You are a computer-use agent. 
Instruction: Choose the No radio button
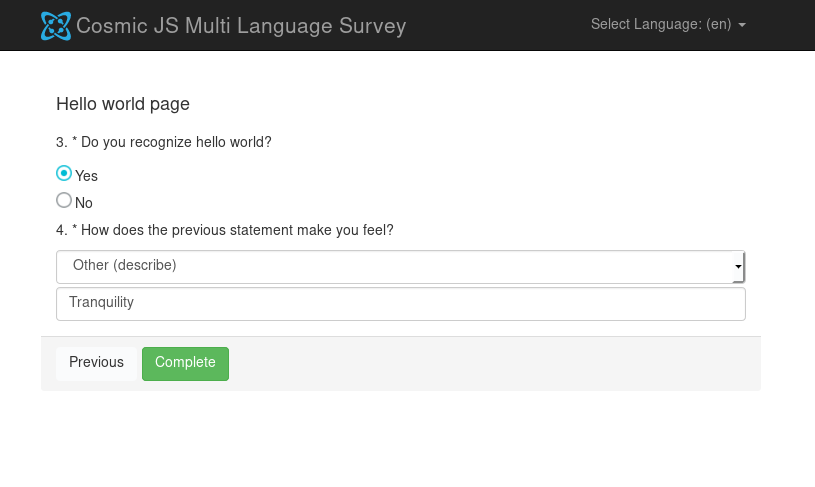pos(64,200)
